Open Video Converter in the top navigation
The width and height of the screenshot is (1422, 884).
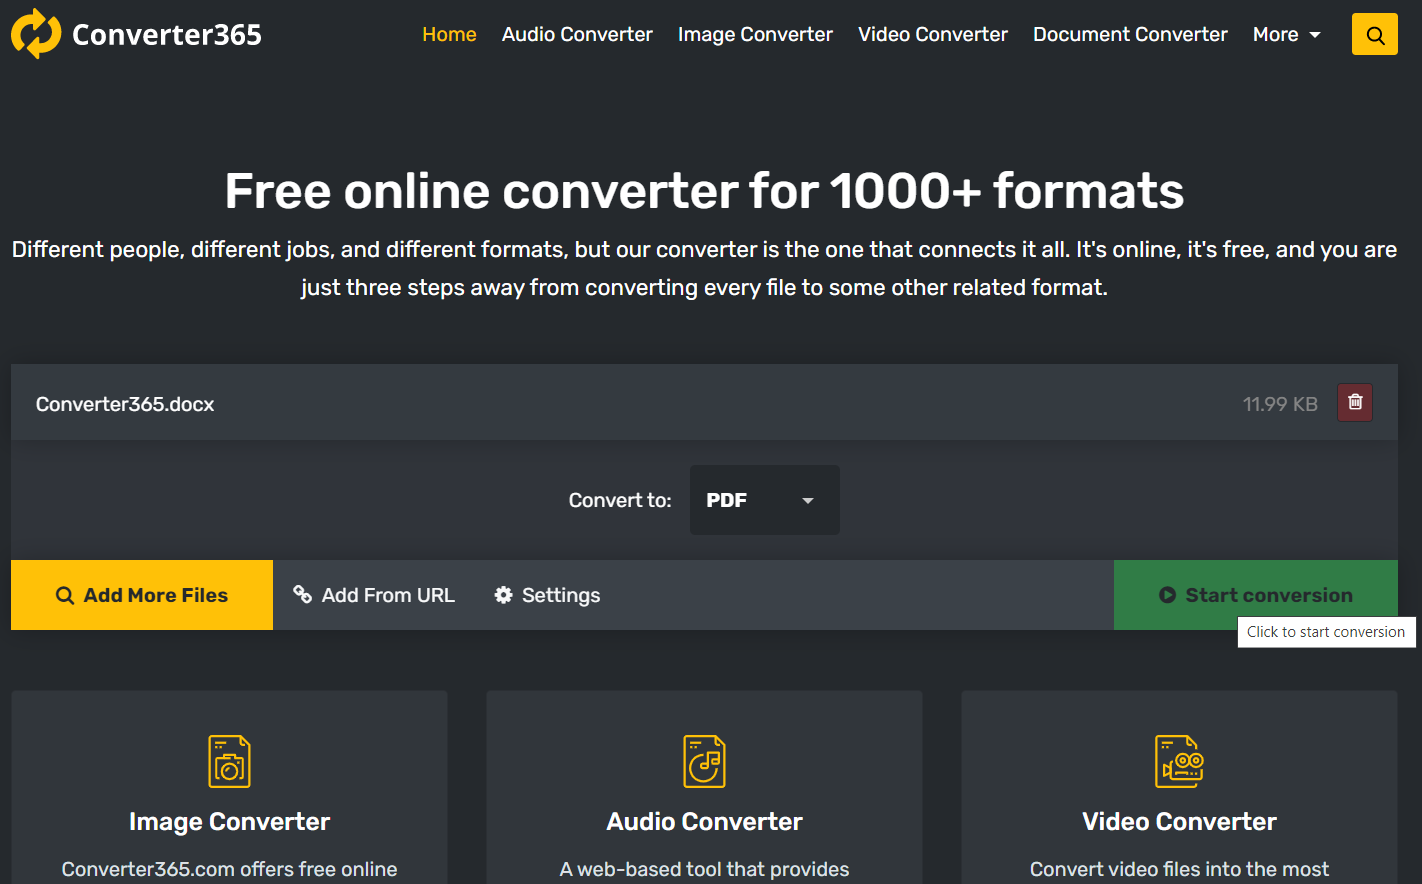pos(932,35)
